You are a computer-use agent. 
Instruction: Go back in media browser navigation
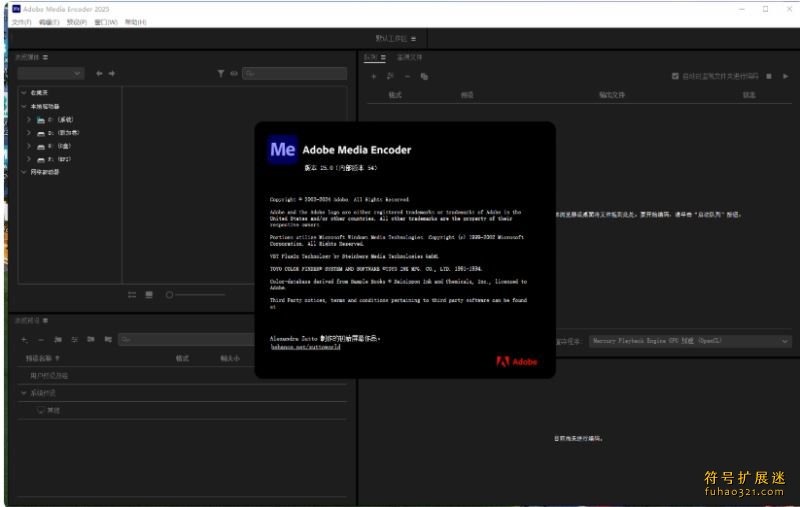[99, 73]
